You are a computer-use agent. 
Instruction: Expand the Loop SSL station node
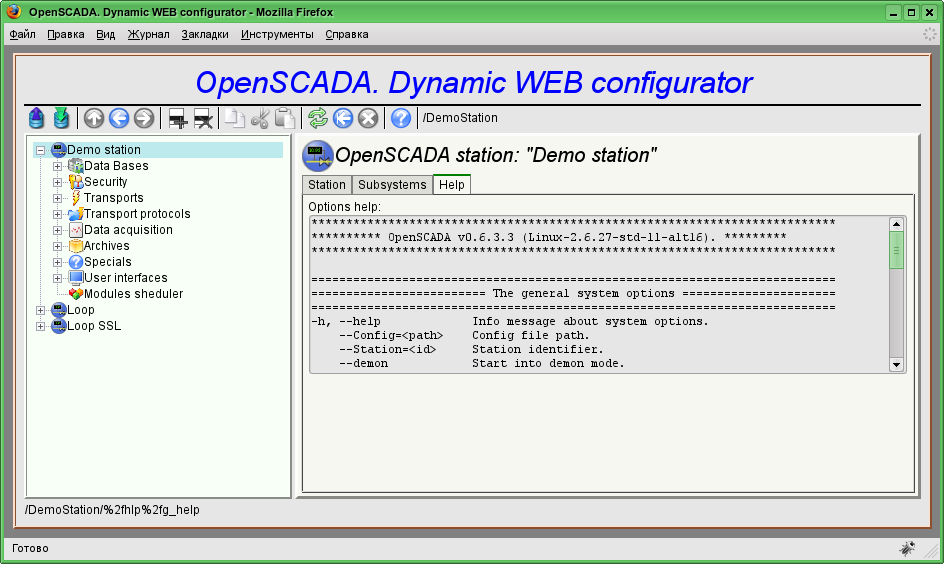(x=40, y=326)
